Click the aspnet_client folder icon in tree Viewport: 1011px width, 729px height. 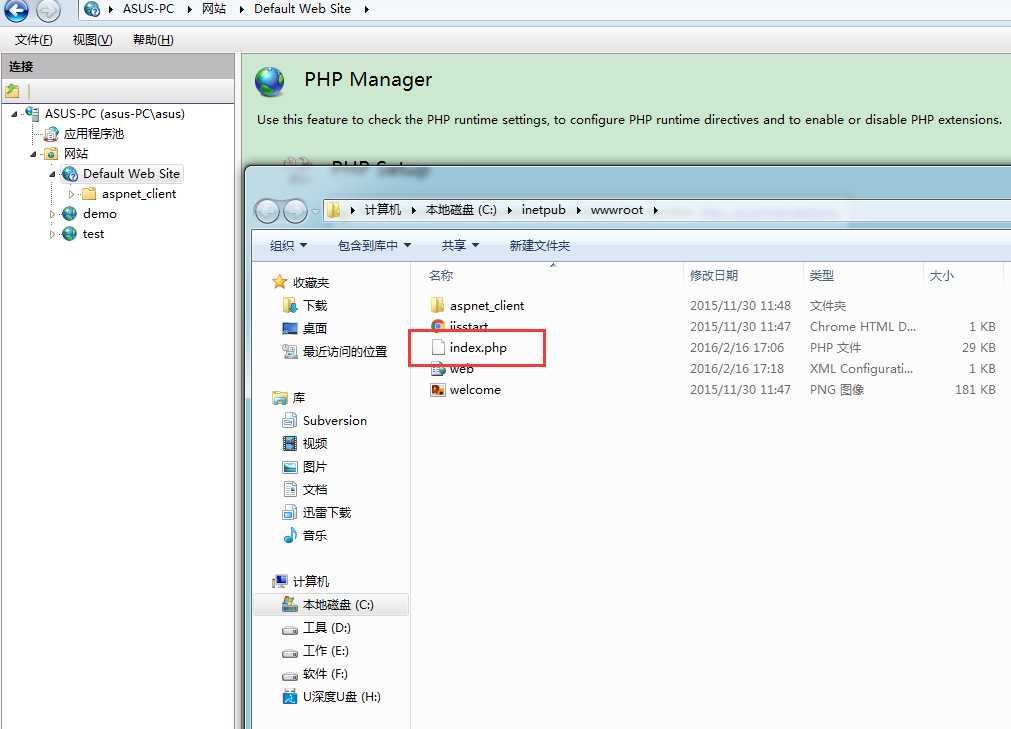[89, 194]
